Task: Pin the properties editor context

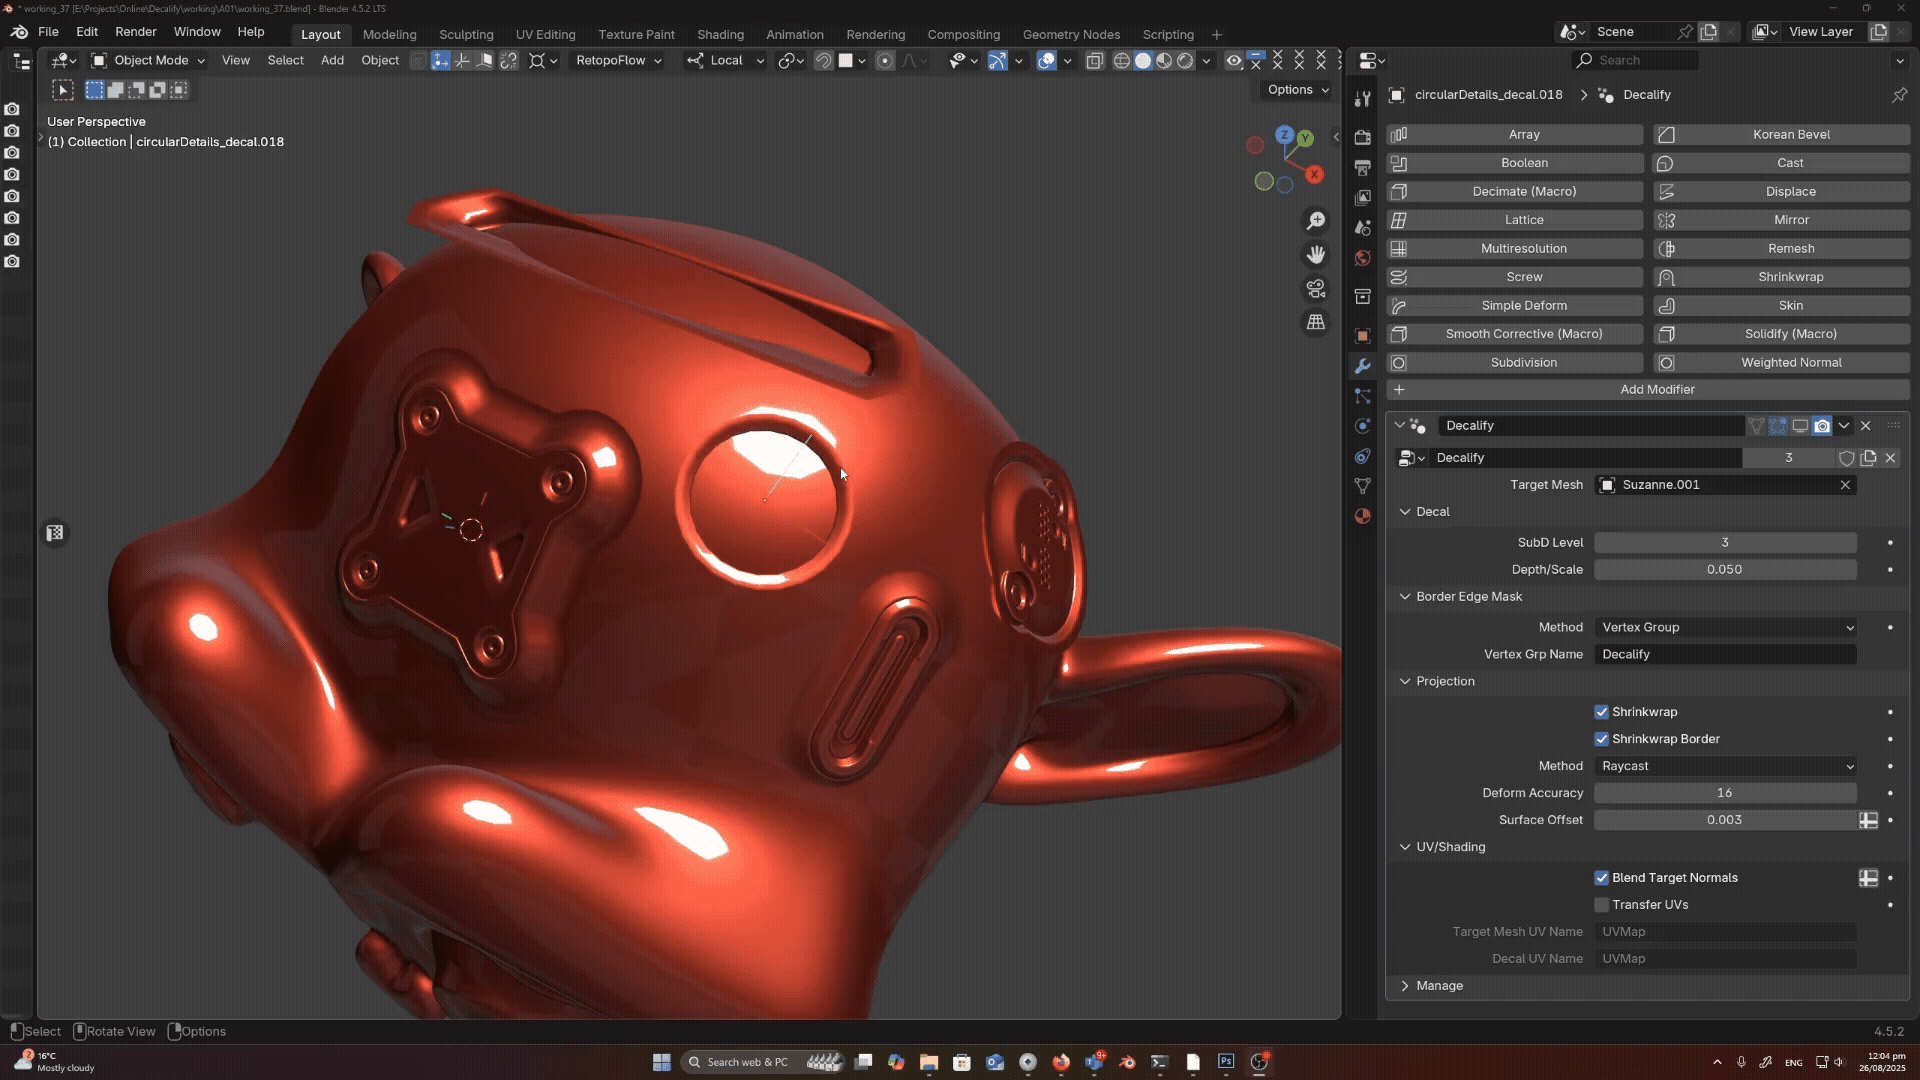Action: (1899, 95)
